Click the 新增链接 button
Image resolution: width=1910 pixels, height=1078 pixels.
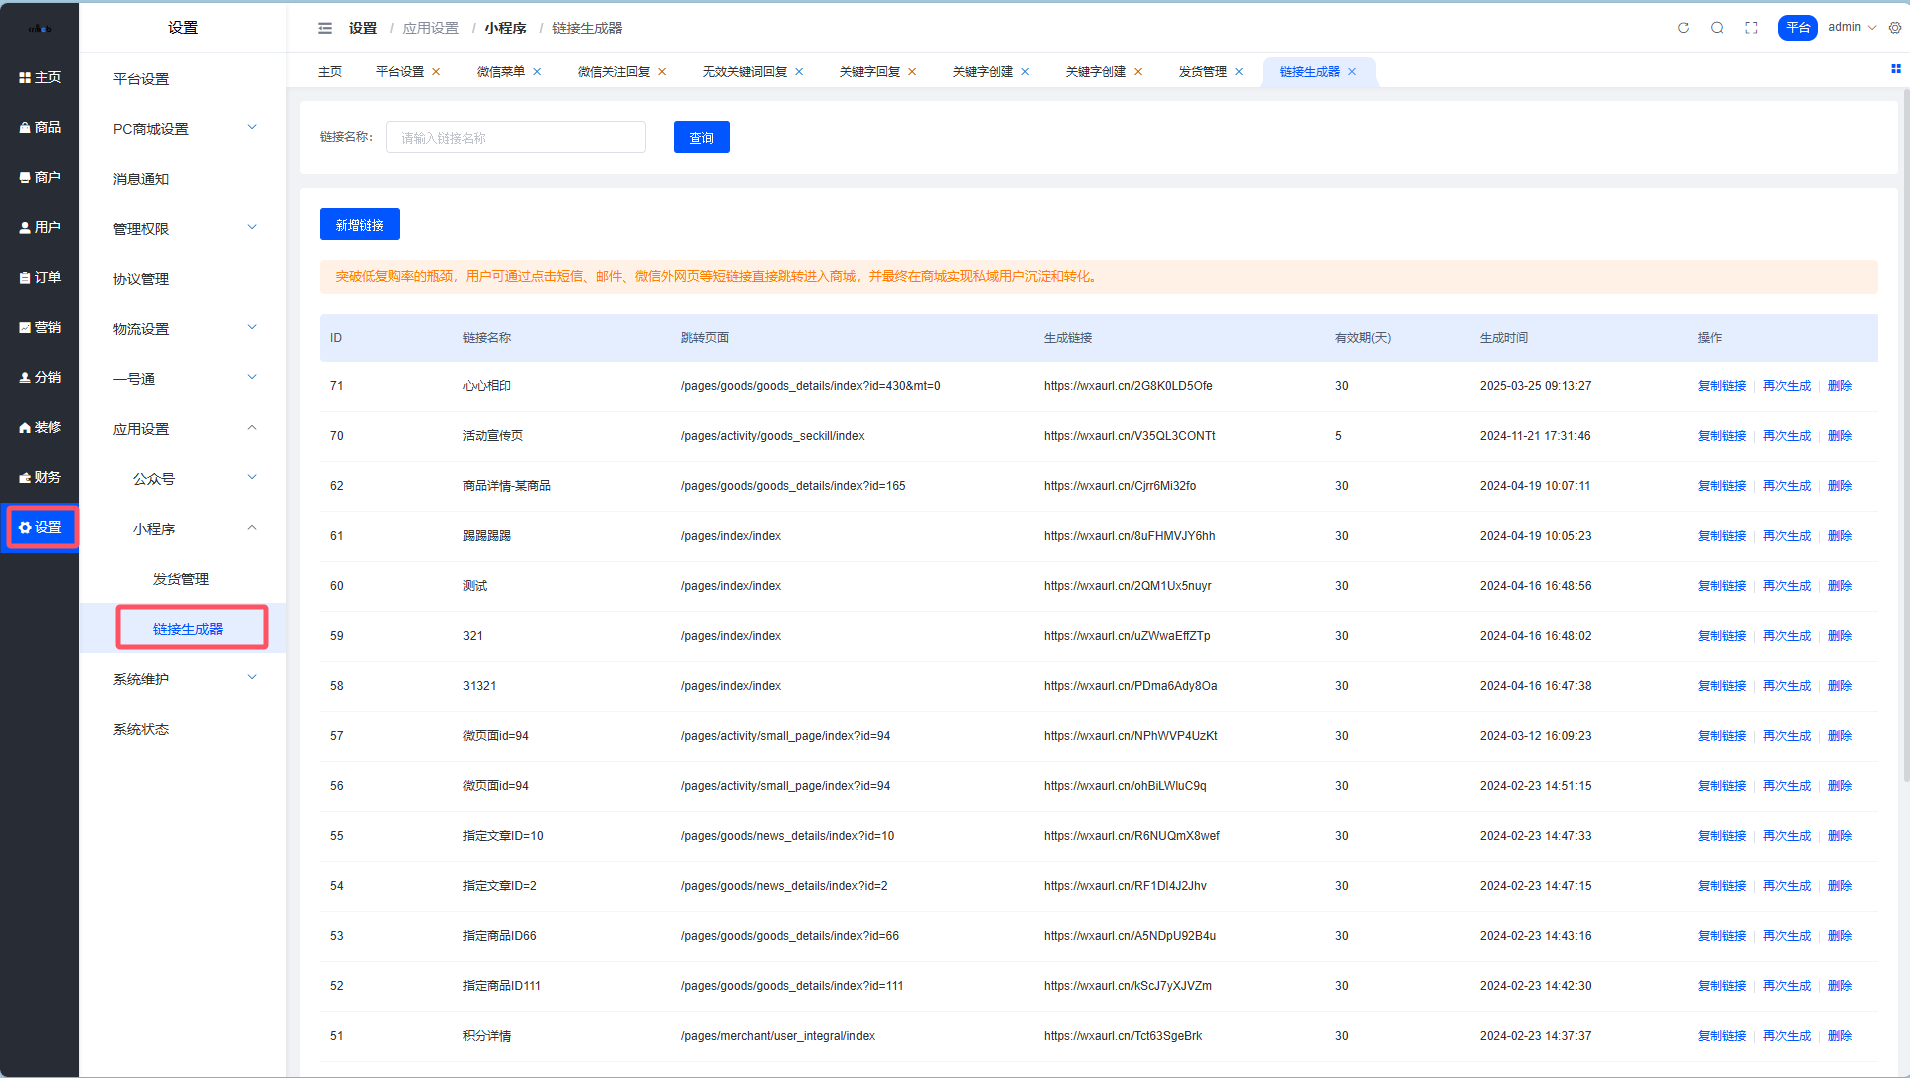[x=359, y=225]
